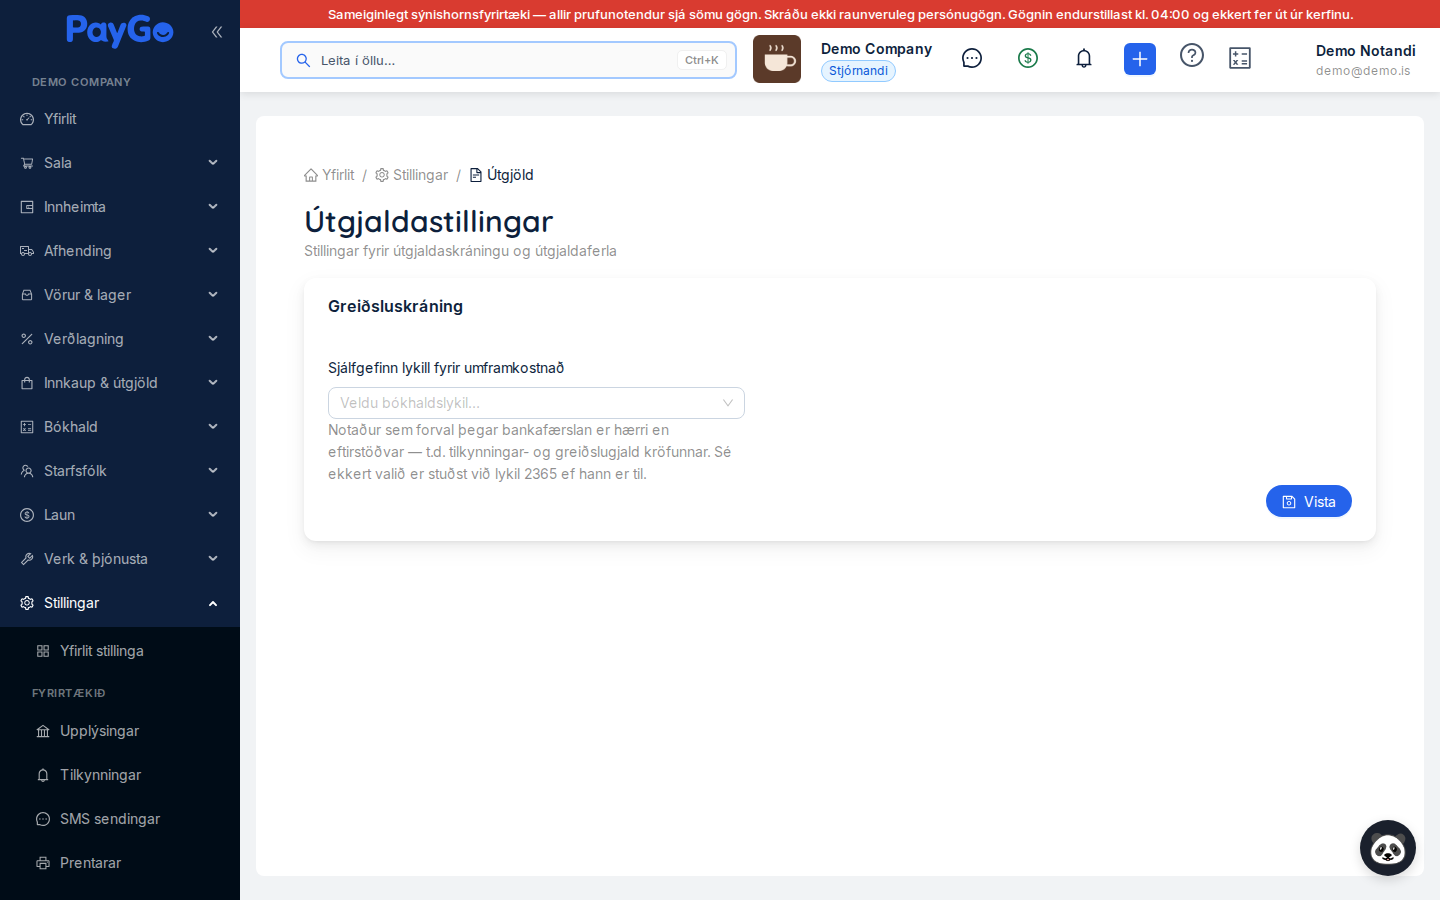Click the Vista save button
The height and width of the screenshot is (900, 1440).
point(1308,502)
